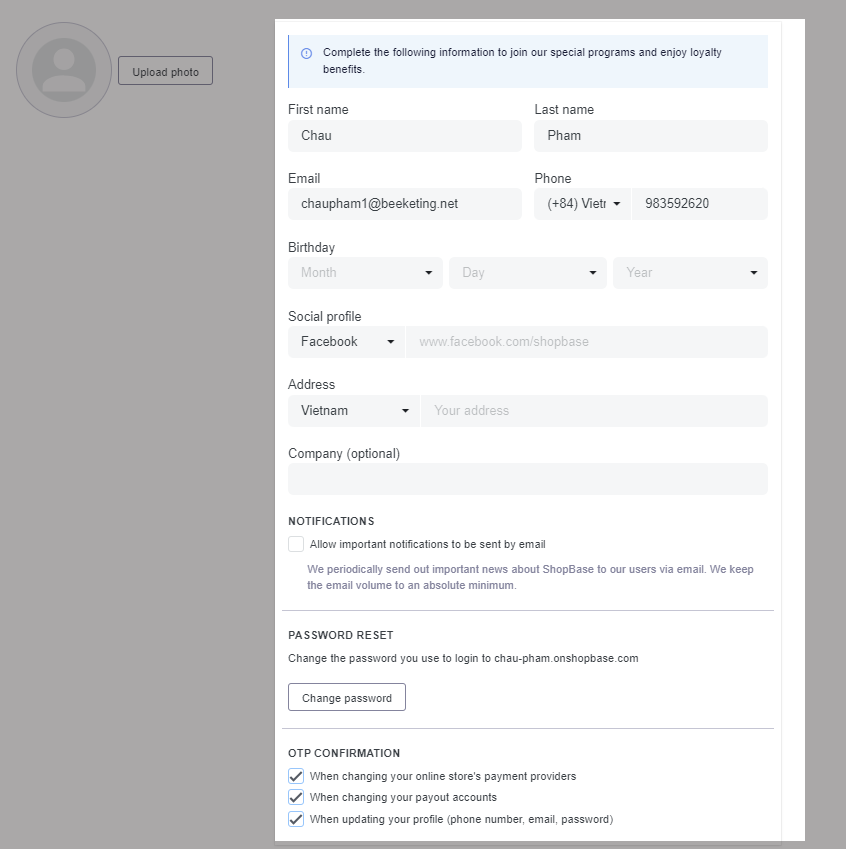Click the Last name field containing Pham

651,136
